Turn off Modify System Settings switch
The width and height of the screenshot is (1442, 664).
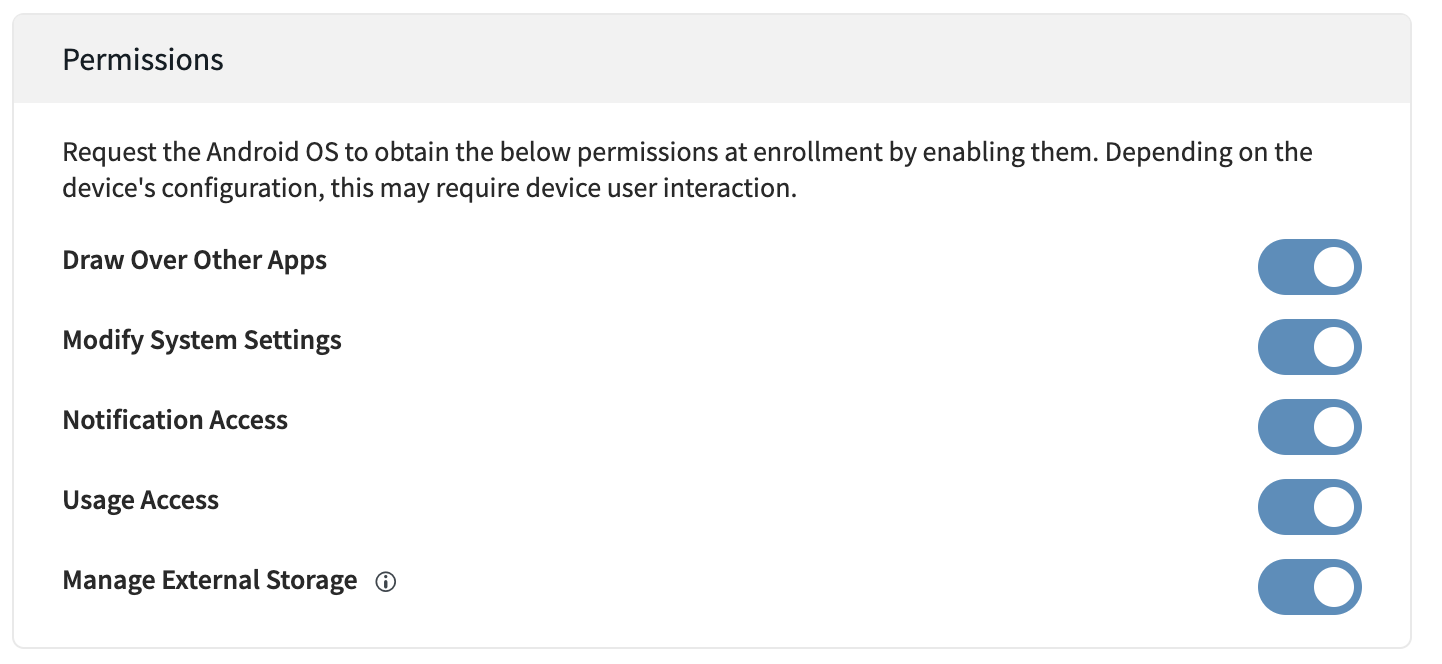[x=1309, y=347]
